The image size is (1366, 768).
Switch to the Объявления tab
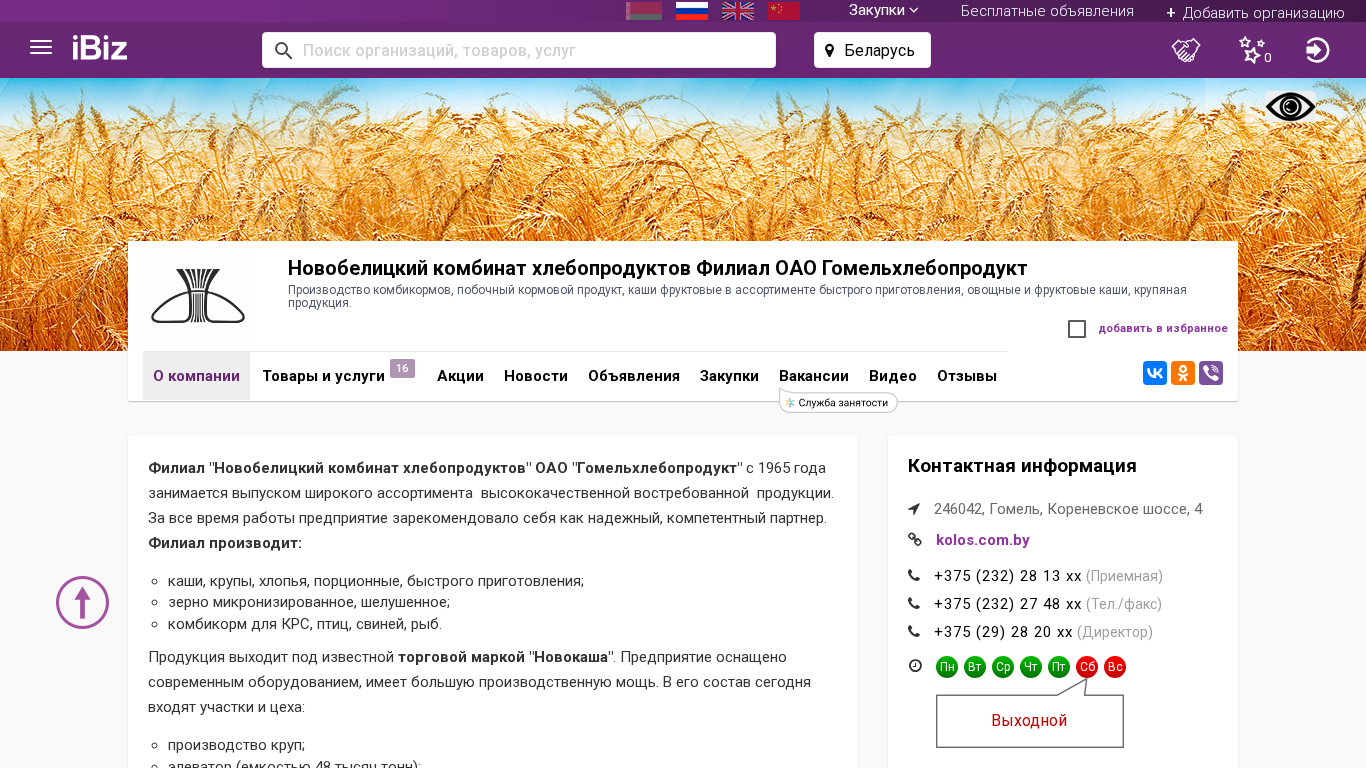pyautogui.click(x=634, y=376)
